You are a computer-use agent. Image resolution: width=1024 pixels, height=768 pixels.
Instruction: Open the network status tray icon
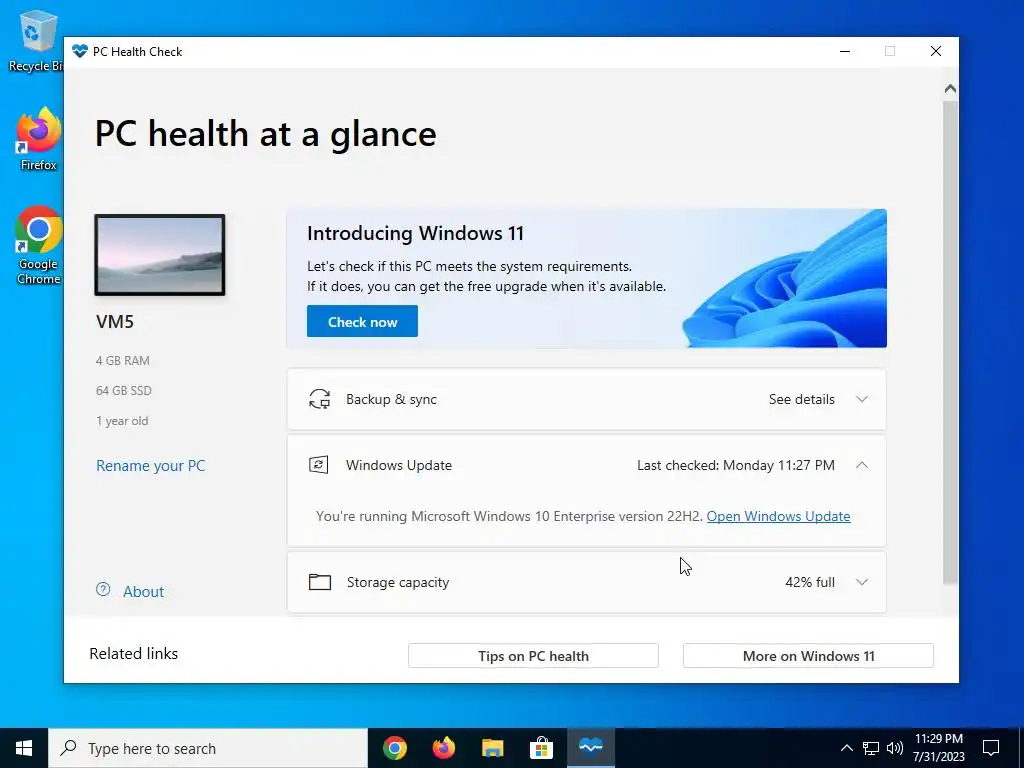[871, 748]
